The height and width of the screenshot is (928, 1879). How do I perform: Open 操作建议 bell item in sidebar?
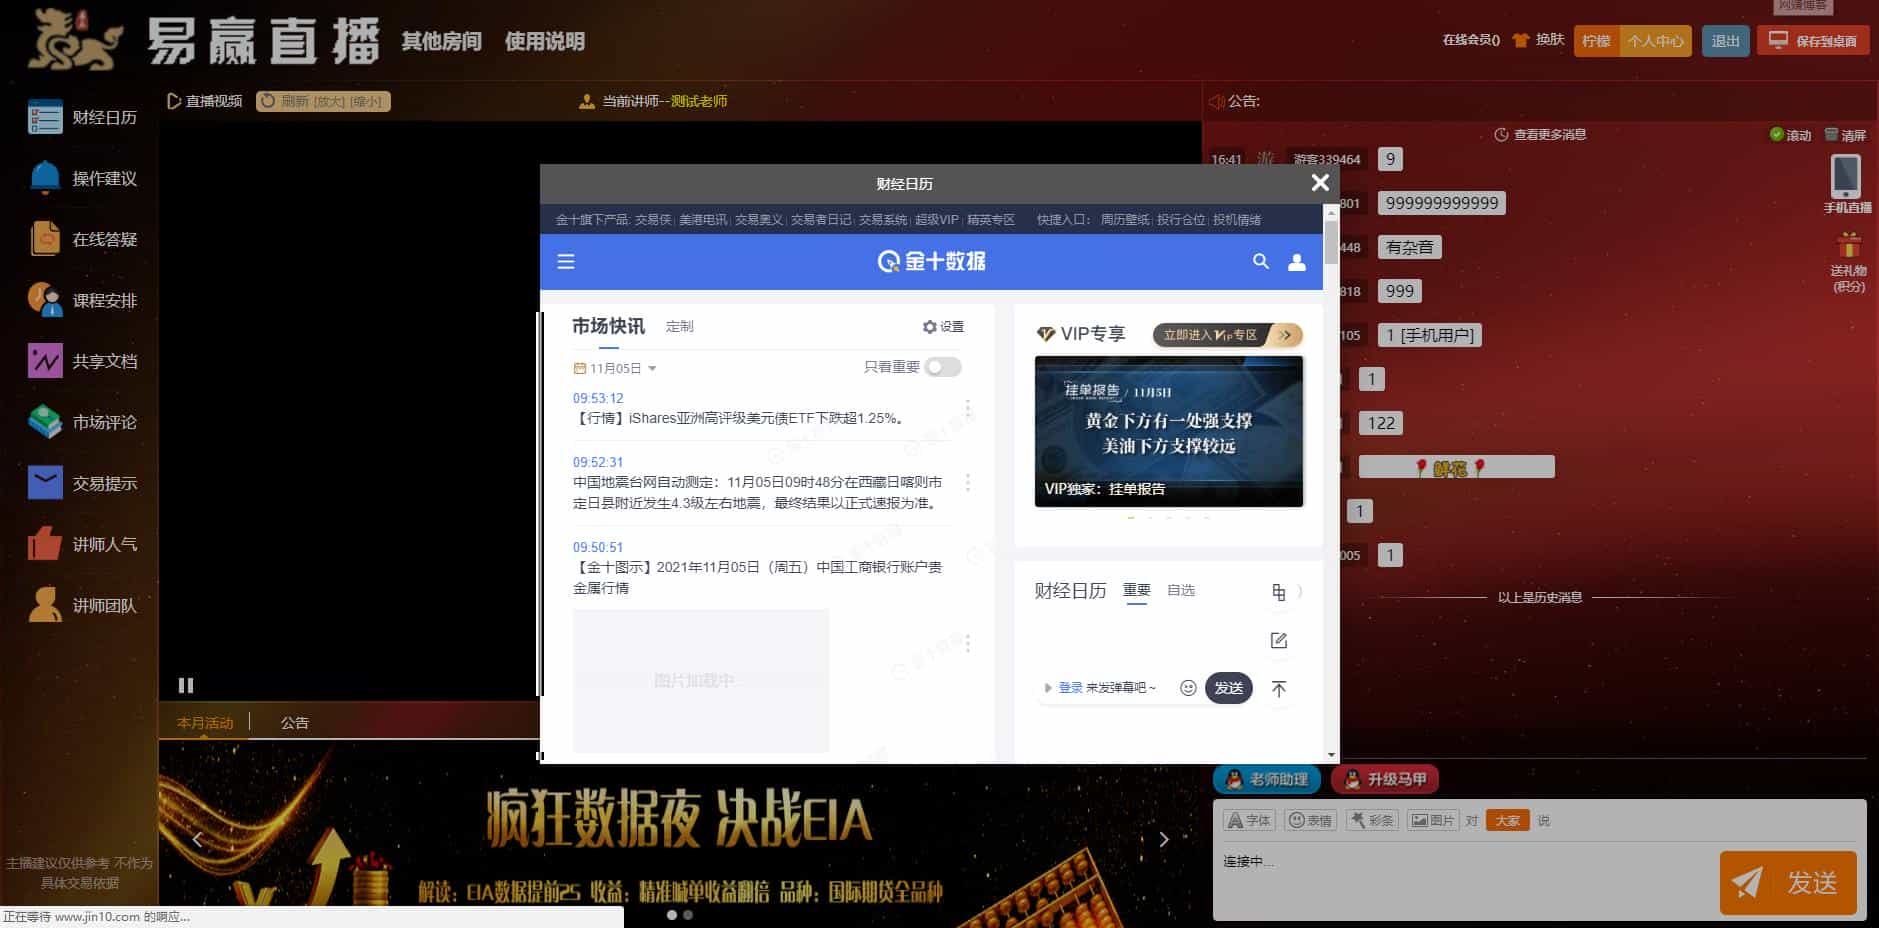pyautogui.click(x=82, y=178)
